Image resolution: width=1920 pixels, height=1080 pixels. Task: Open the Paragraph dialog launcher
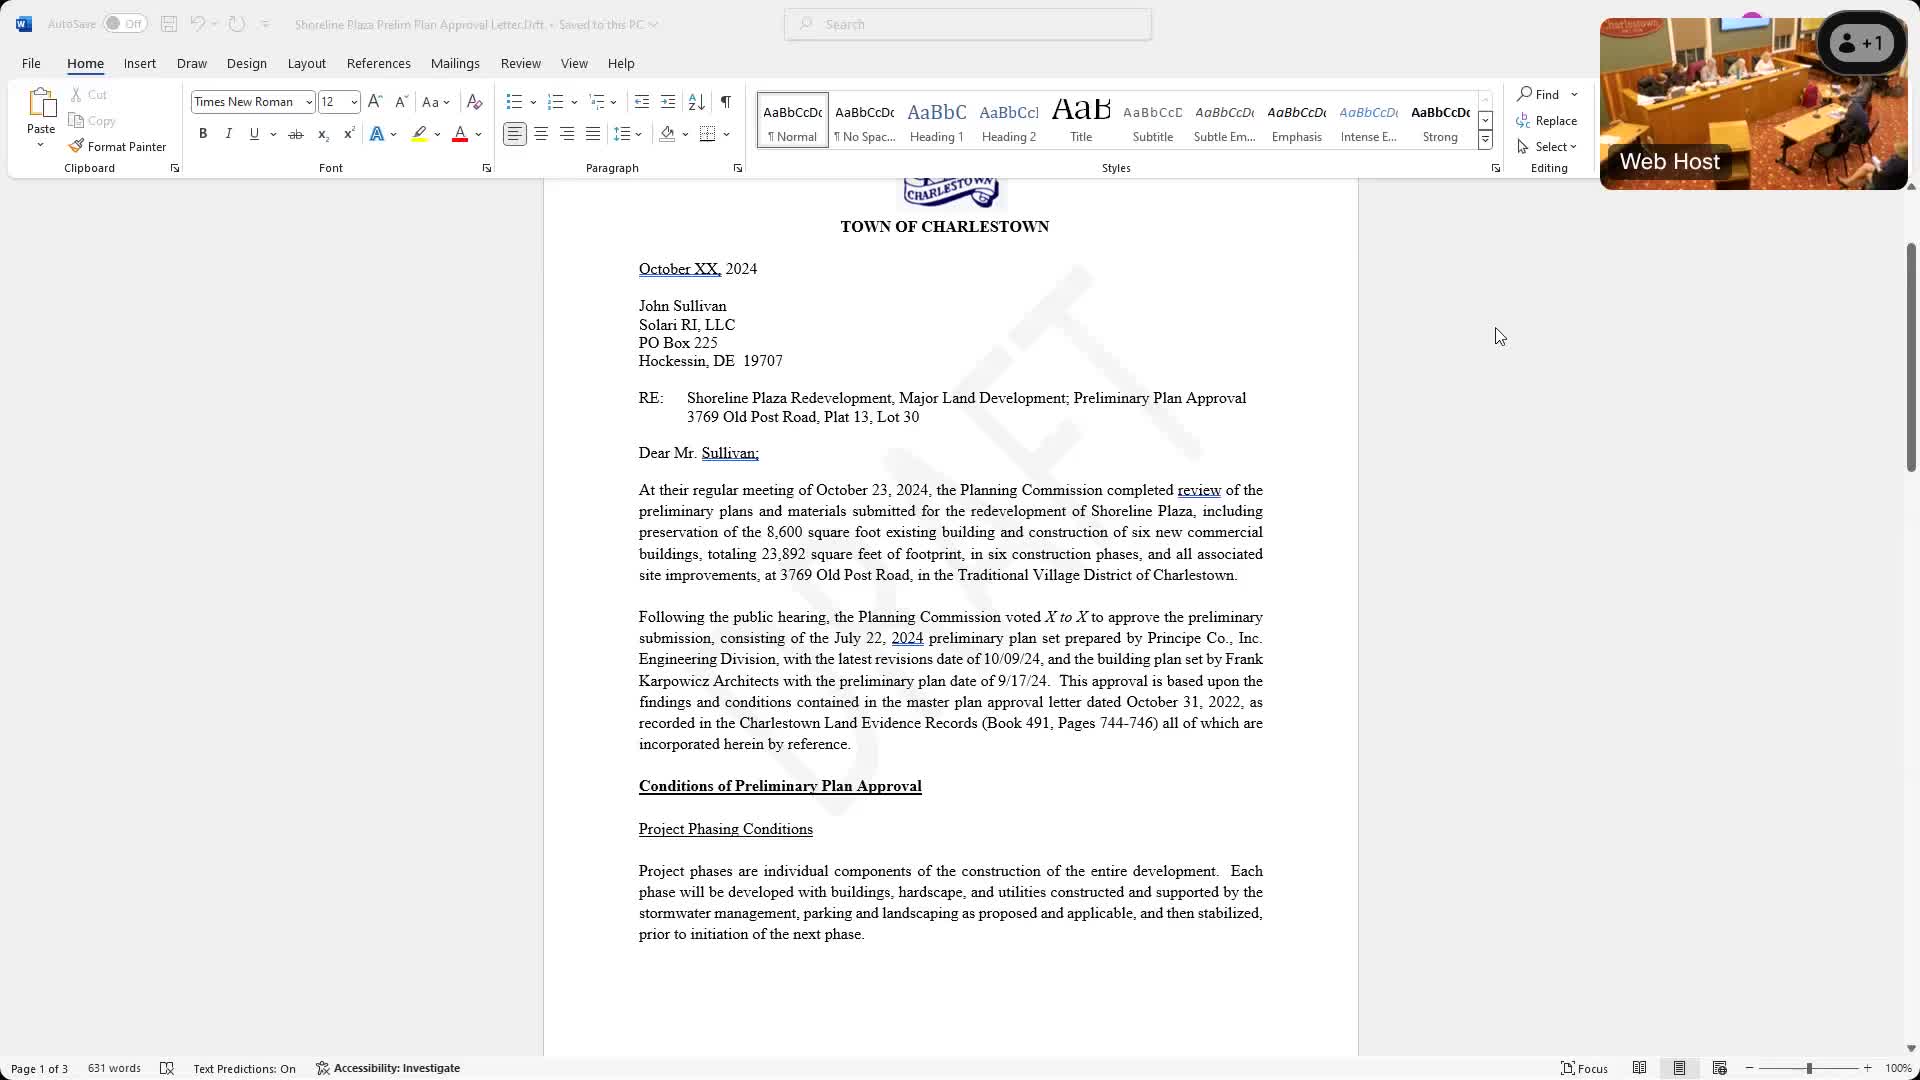[x=738, y=168]
